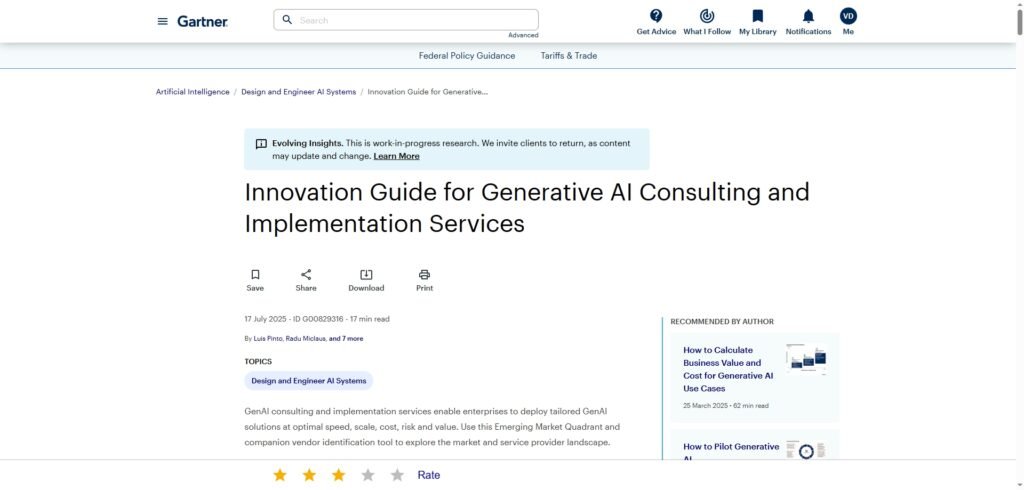1024x490 pixels.
Task: Switch to Federal Policy Guidance tab
Action: (x=467, y=56)
